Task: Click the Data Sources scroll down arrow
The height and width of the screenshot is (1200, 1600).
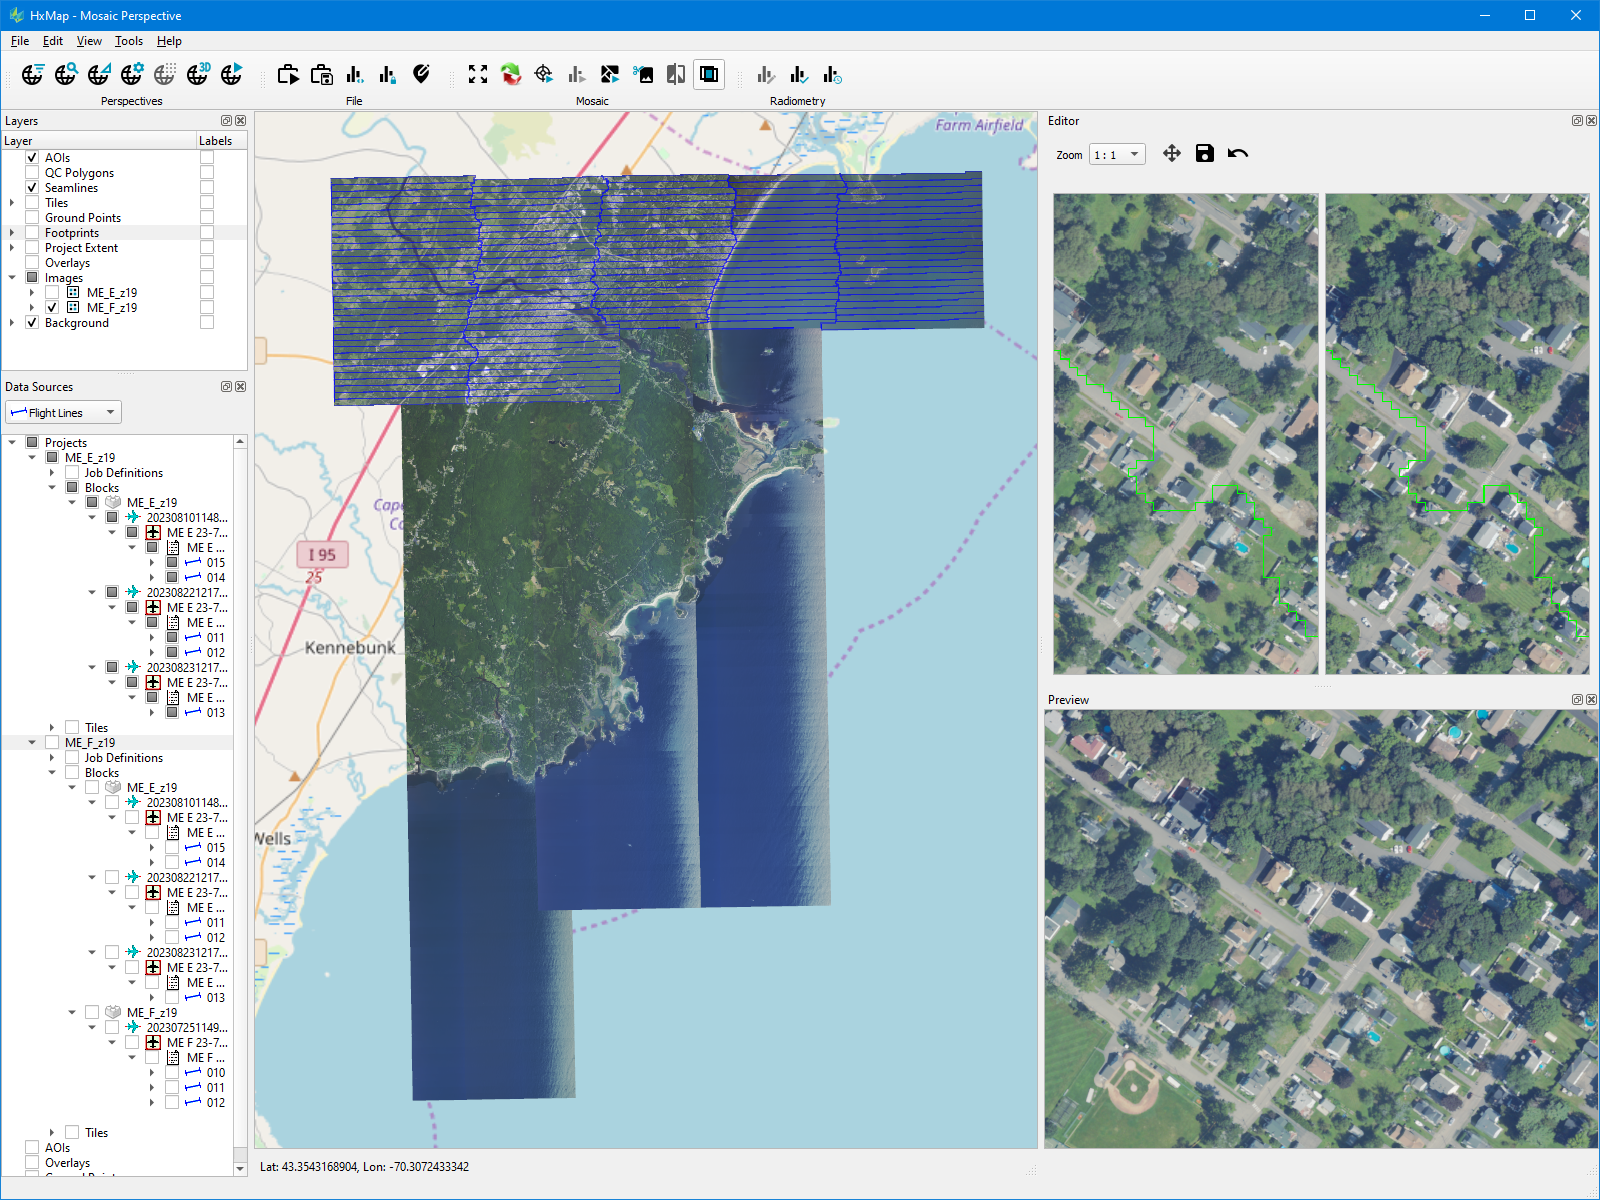Action: [x=240, y=1168]
